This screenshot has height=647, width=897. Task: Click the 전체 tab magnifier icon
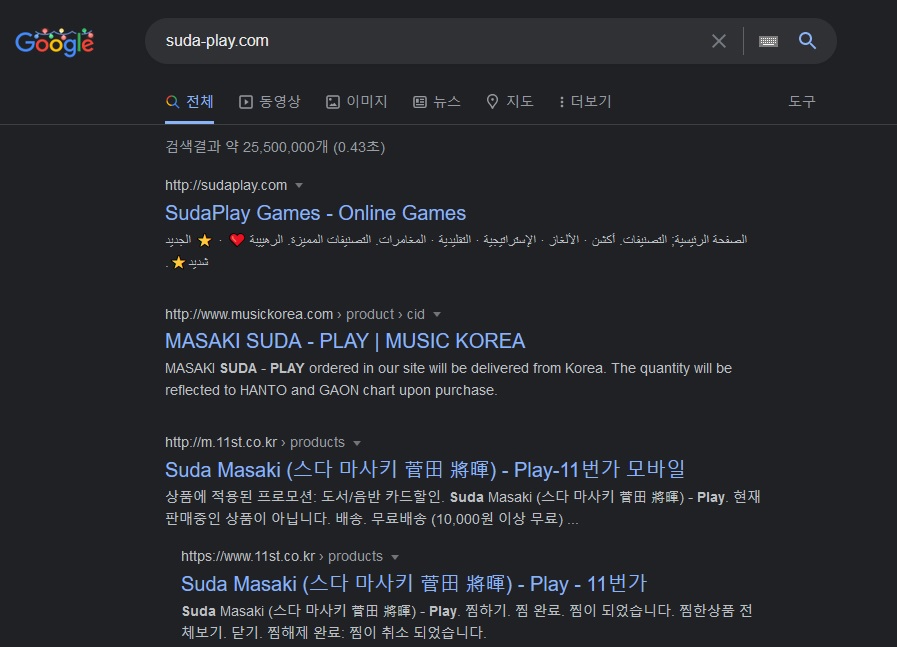(x=172, y=102)
